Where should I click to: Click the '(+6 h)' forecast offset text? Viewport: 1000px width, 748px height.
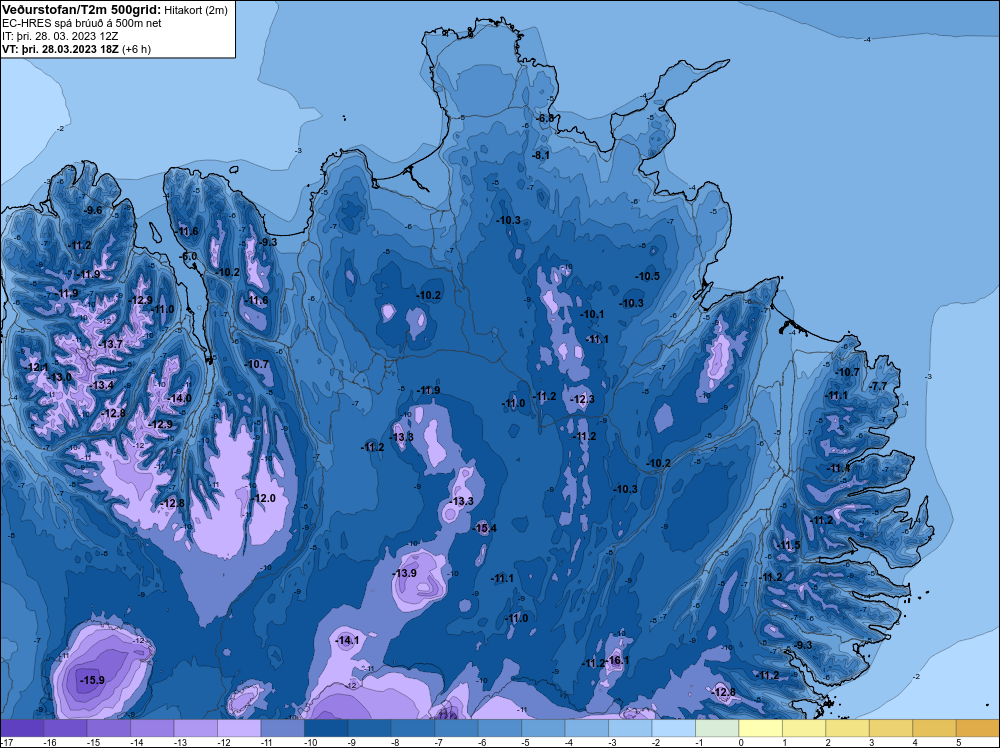pos(136,49)
